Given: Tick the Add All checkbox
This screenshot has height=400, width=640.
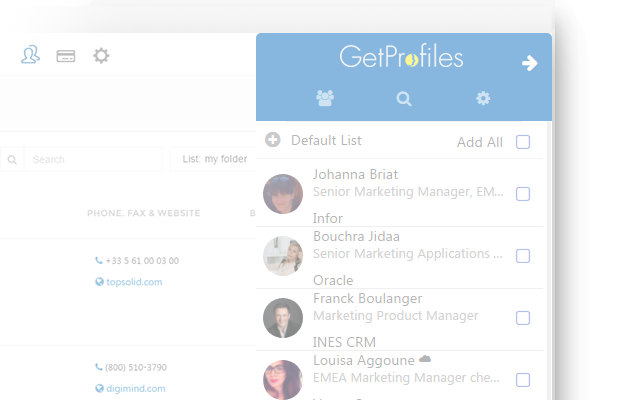Looking at the screenshot, I should [523, 142].
